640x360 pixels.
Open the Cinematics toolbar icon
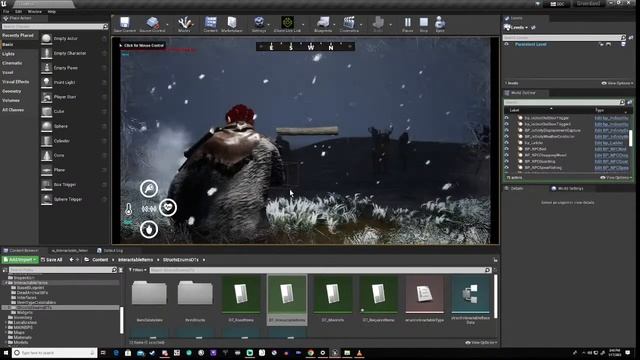(349, 24)
